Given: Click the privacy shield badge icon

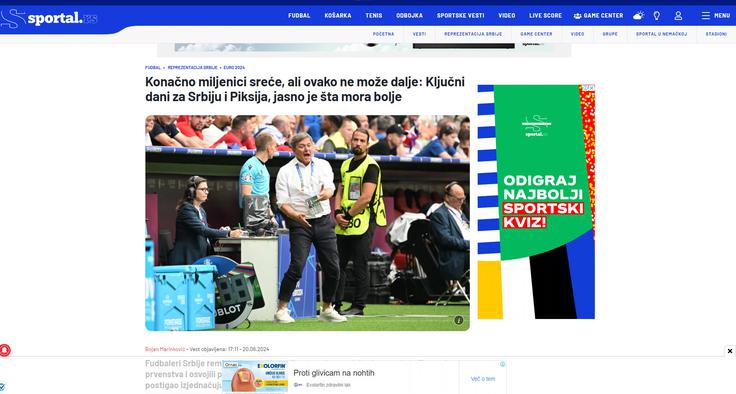Looking at the screenshot, I should point(2,387).
